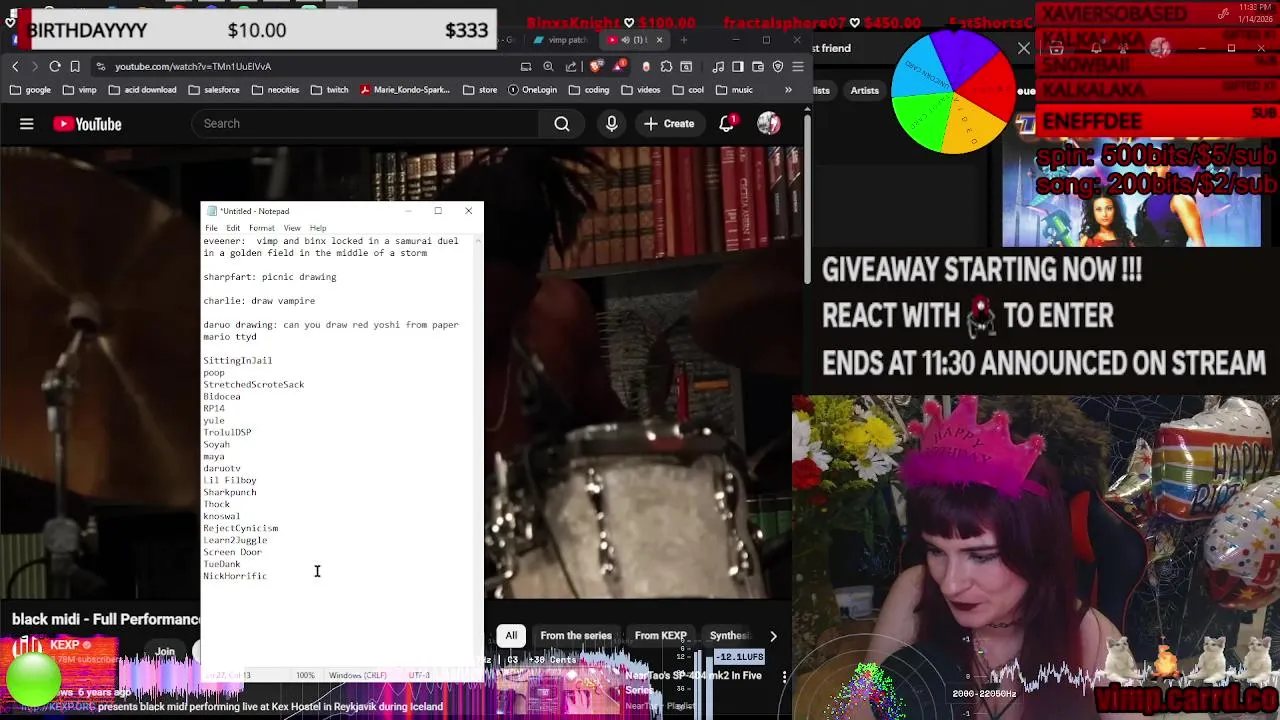The image size is (1280, 720).
Task: Open the OneLogin bookmark
Action: pyautogui.click(x=531, y=90)
